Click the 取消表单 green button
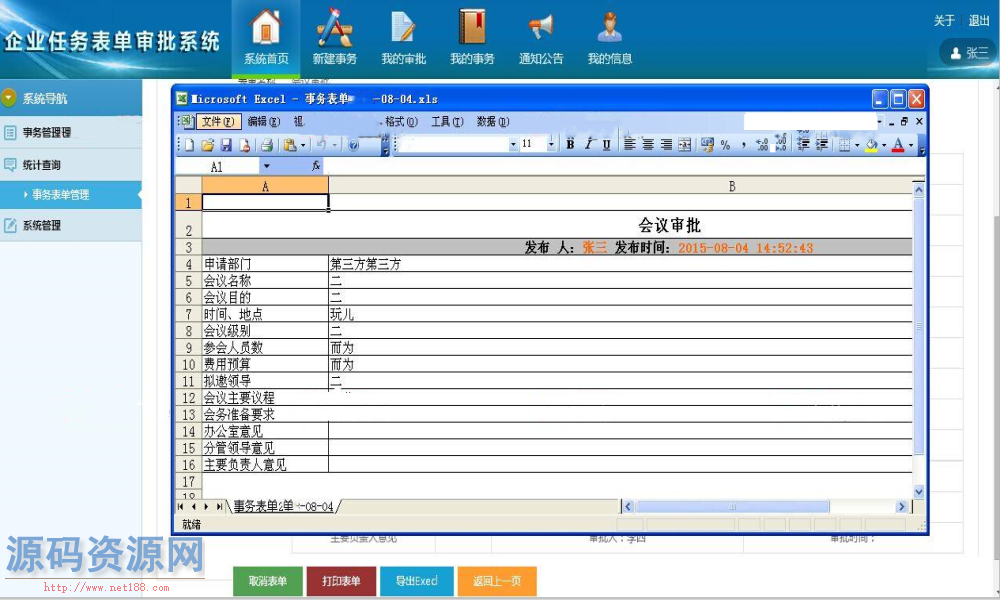The height and width of the screenshot is (600, 1000). (268, 581)
